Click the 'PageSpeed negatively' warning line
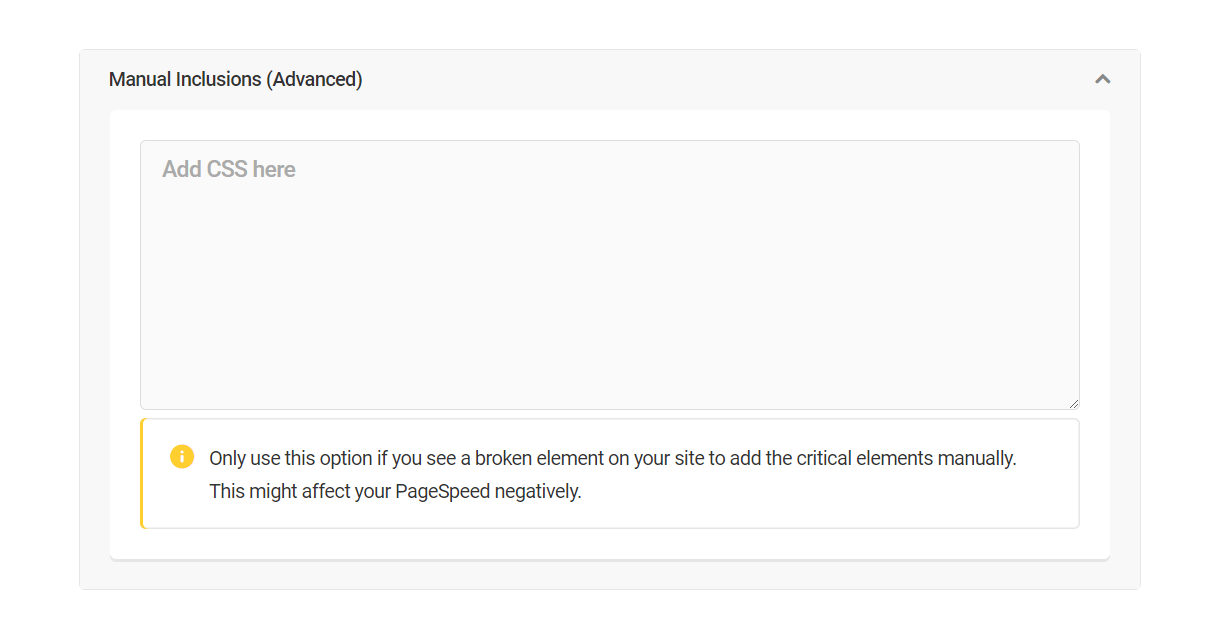Image resolution: width=1220 pixels, height=640 pixels. 395,491
